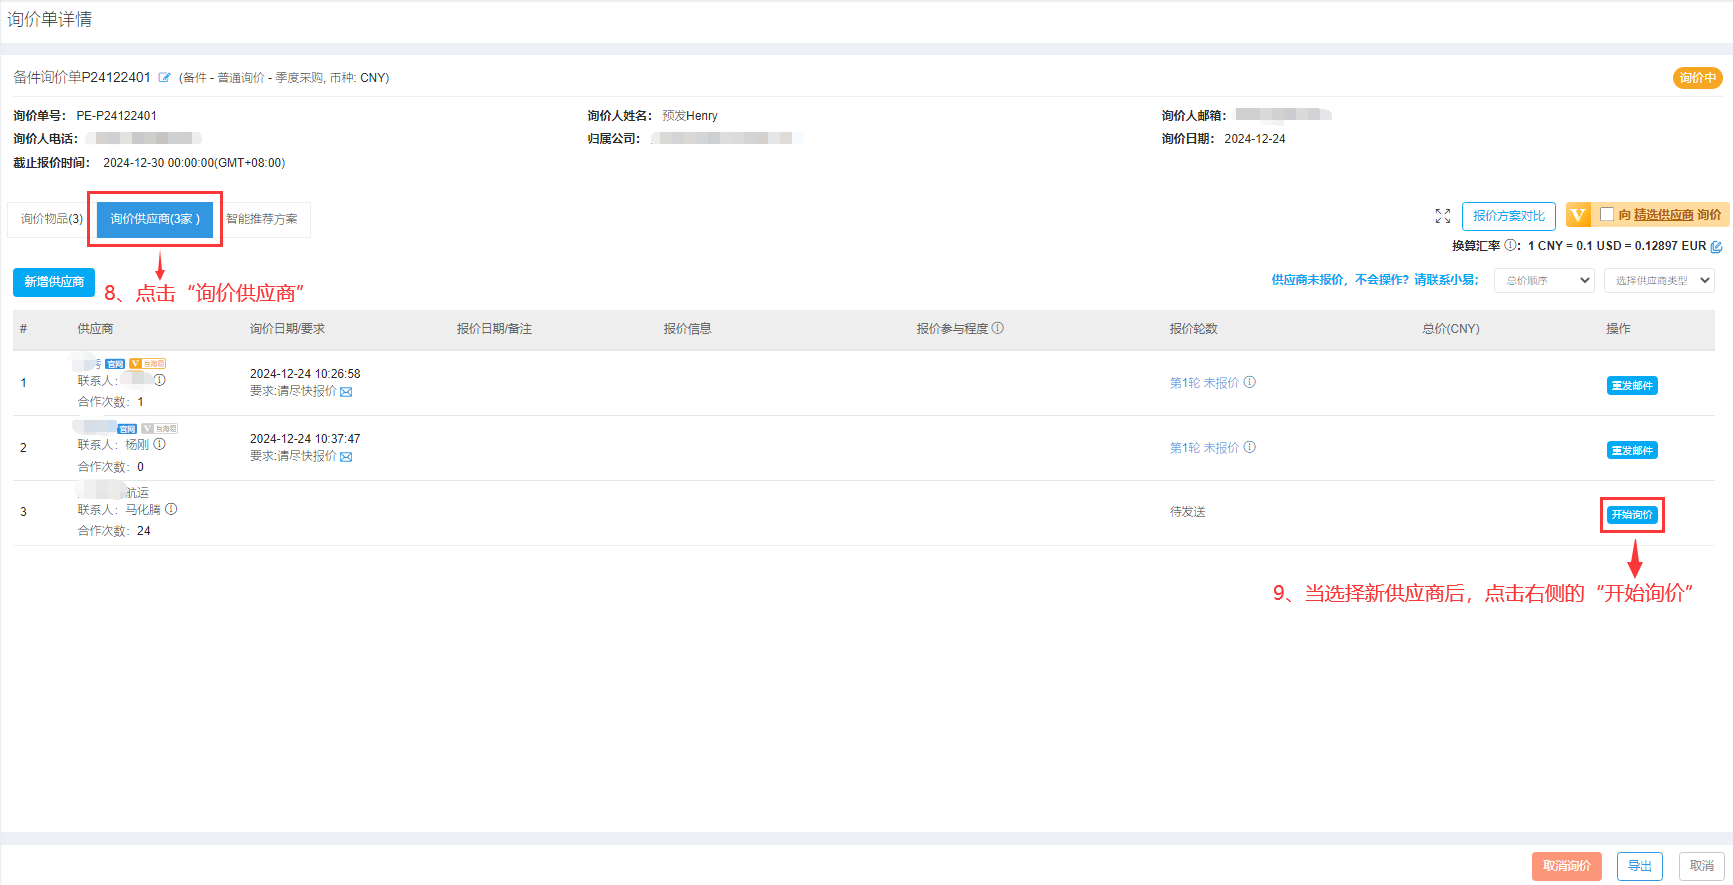Click 第1轮 未报价 in supplier row 1
The image size is (1733, 885).
(1204, 382)
